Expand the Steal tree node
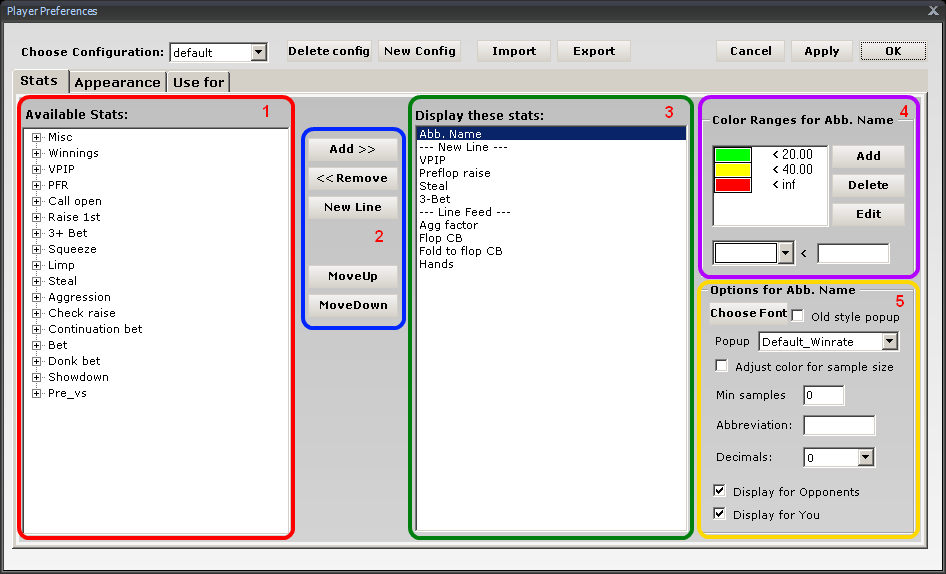This screenshot has width=946, height=574. pos(37,281)
